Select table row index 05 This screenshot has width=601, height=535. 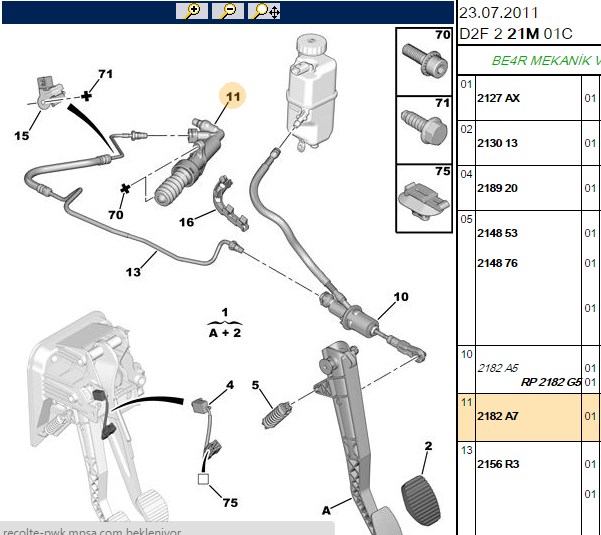(x=466, y=219)
